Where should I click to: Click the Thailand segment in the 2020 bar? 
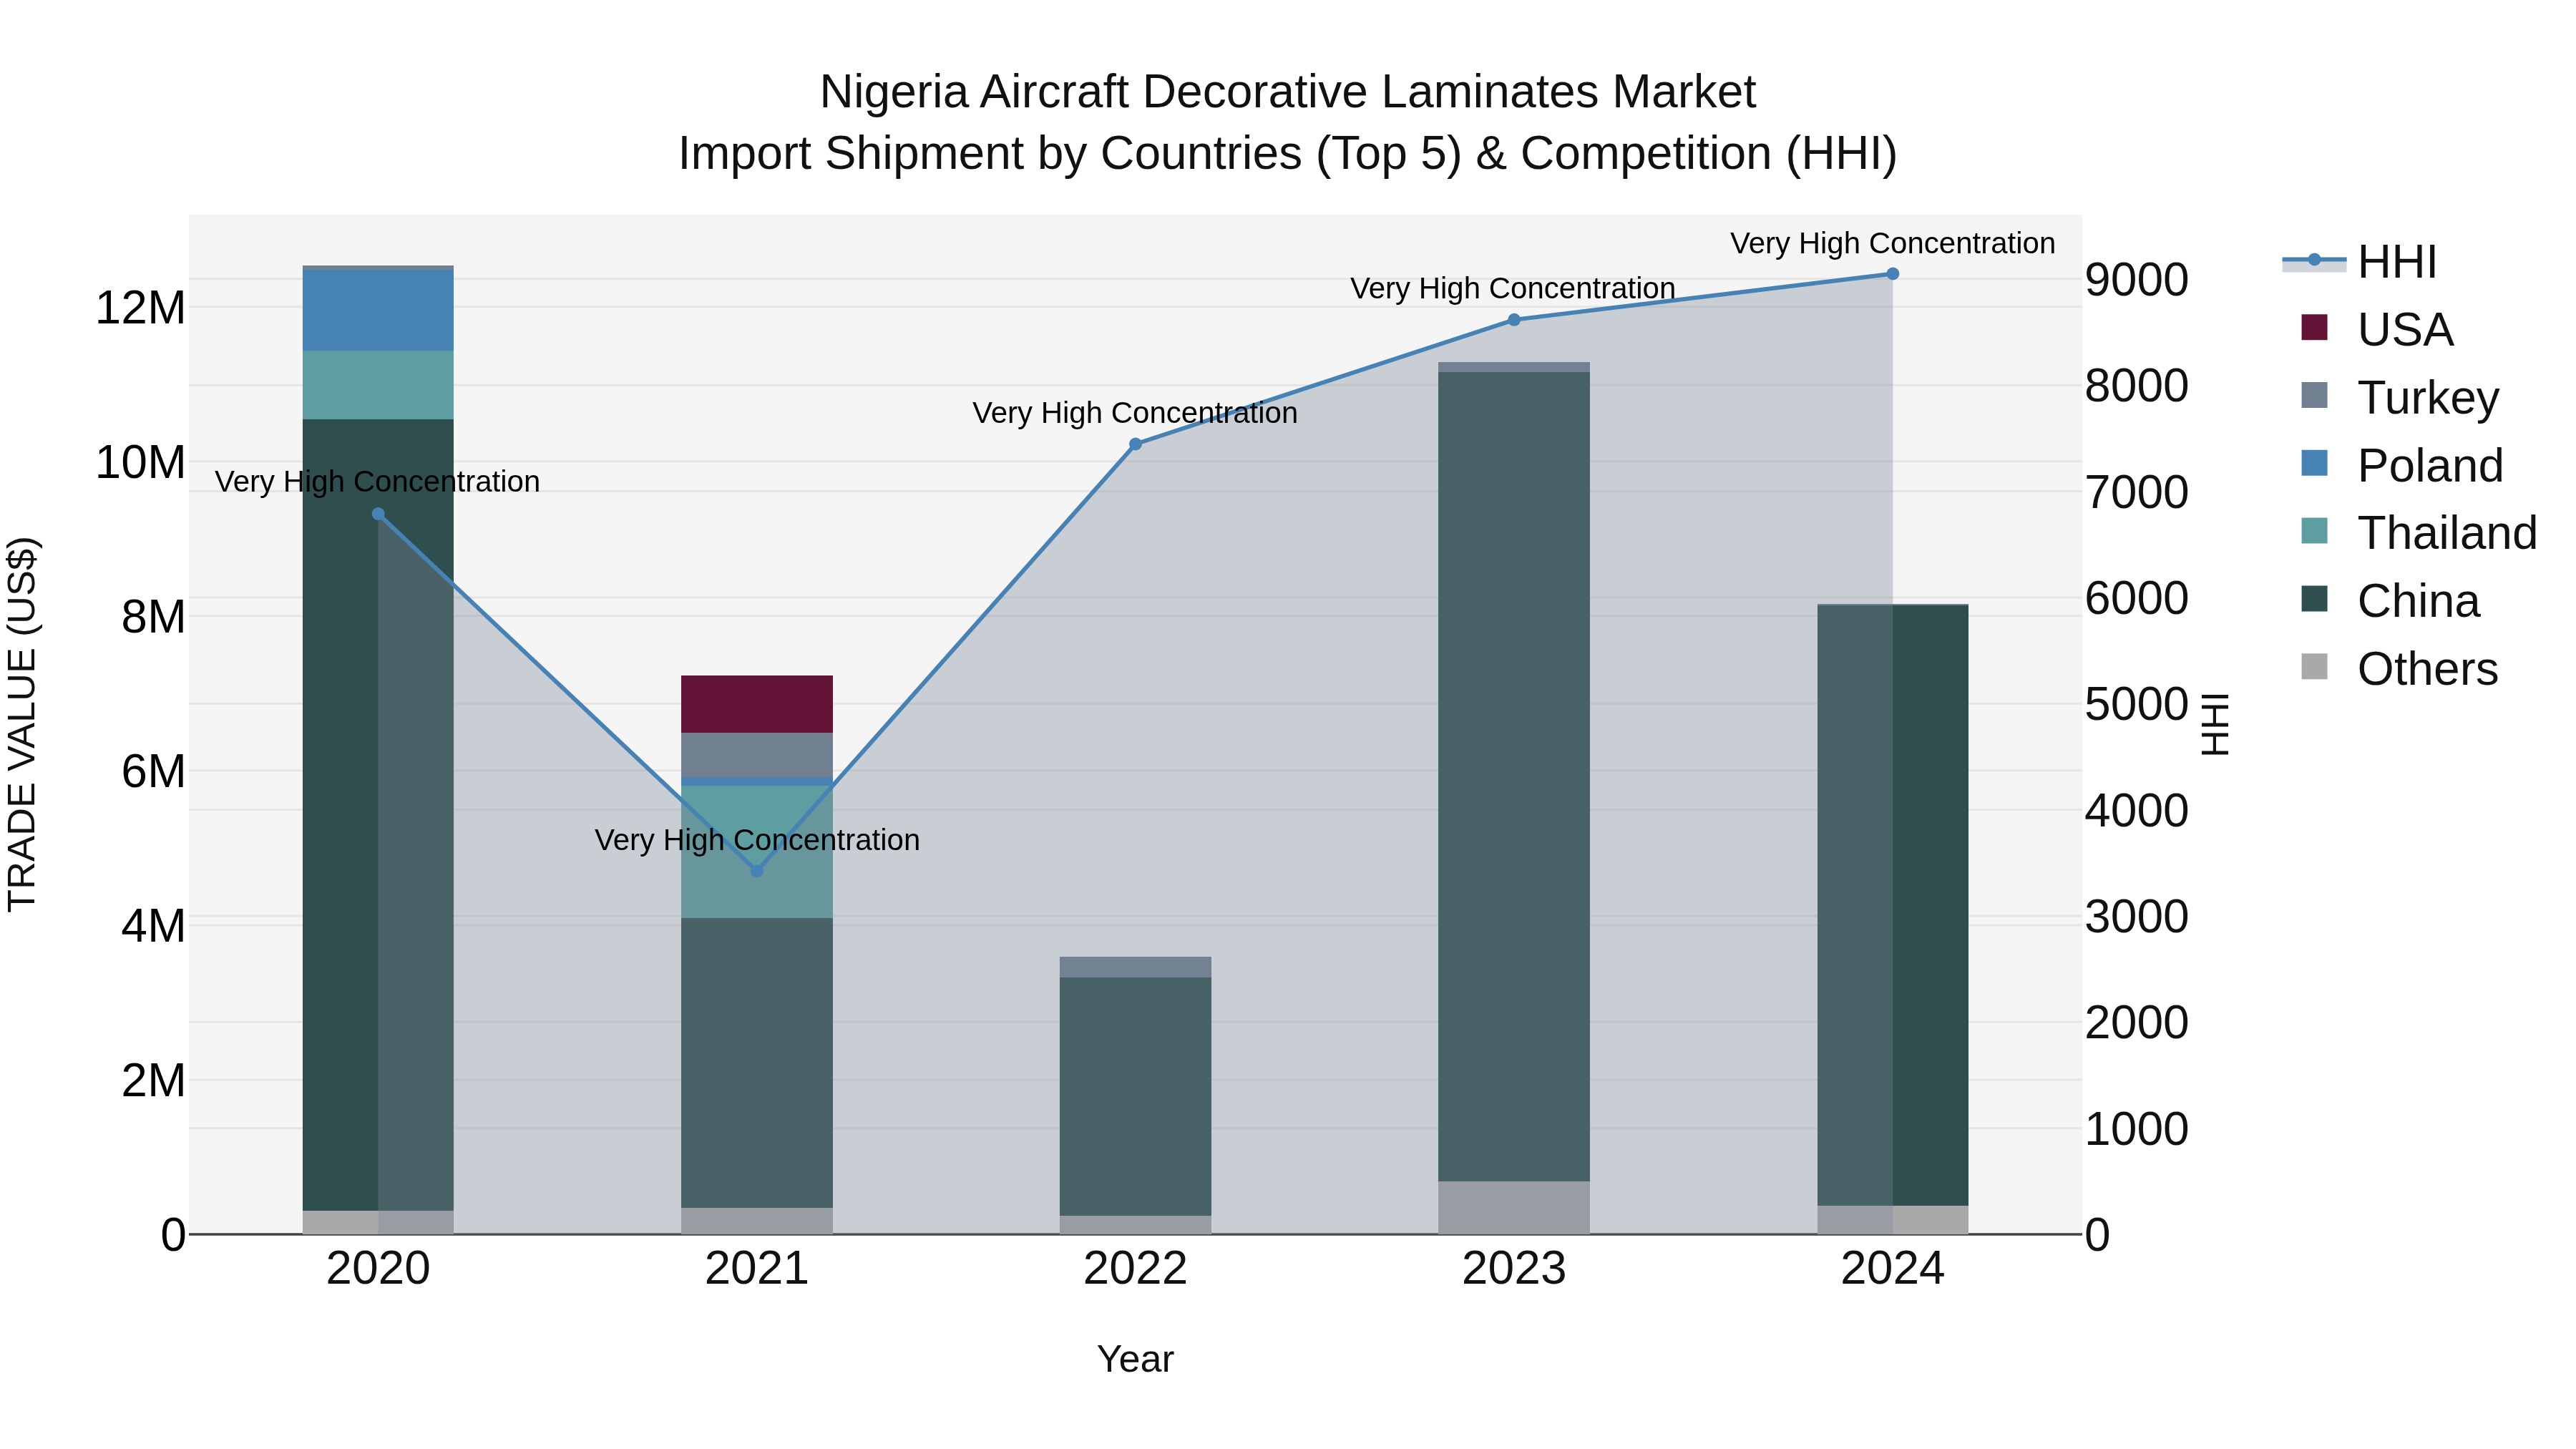(378, 385)
